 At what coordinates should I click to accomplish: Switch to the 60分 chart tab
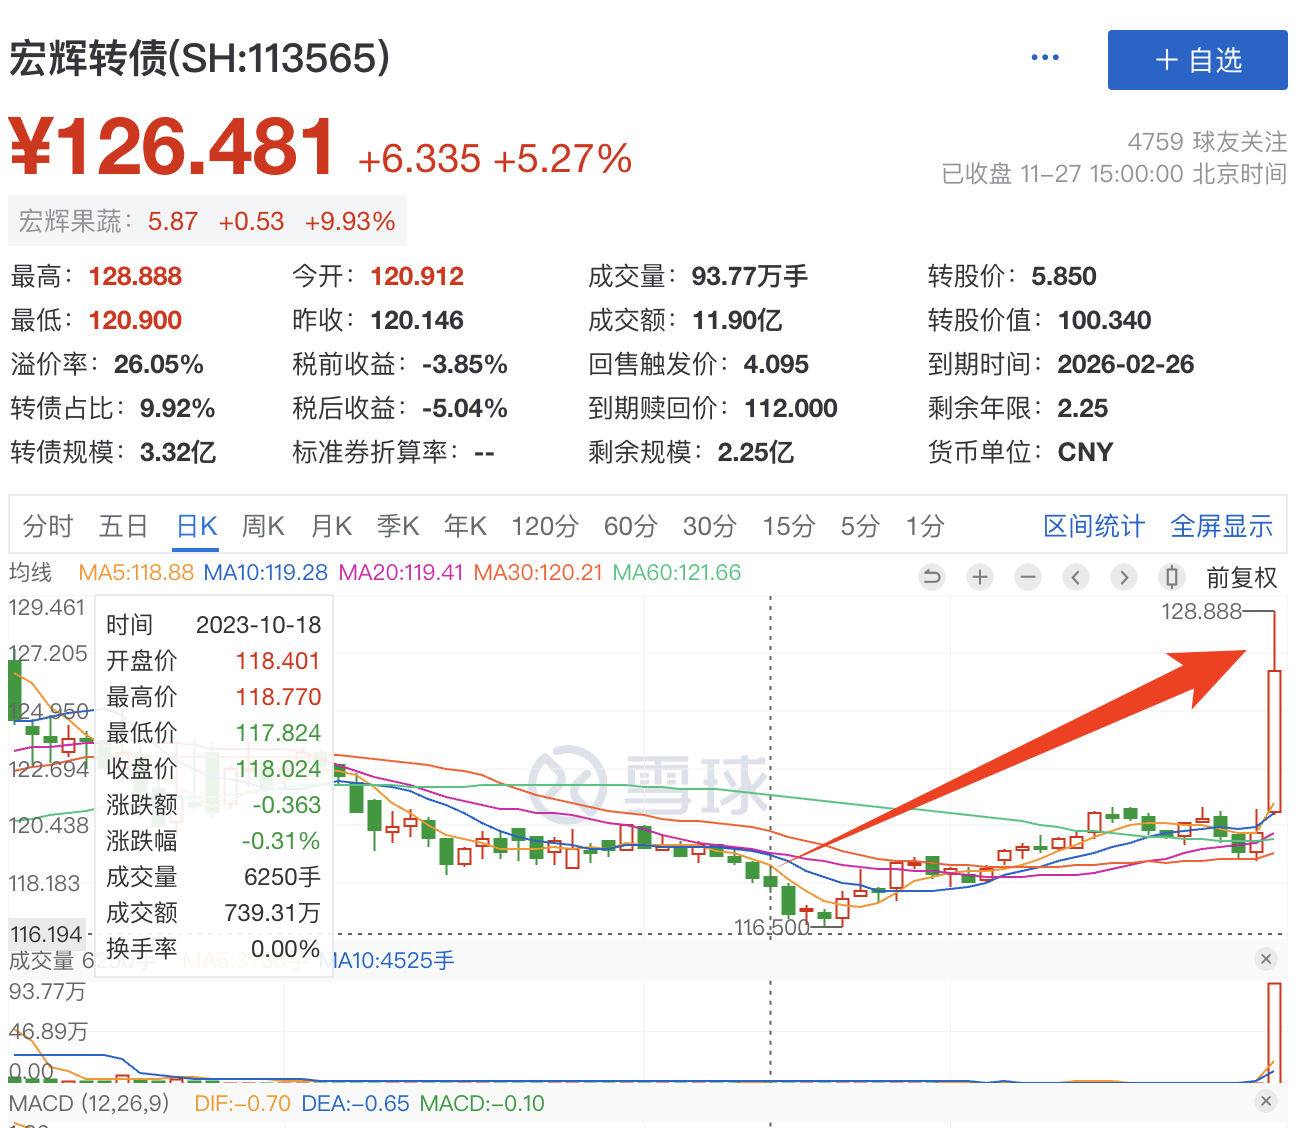tap(630, 526)
